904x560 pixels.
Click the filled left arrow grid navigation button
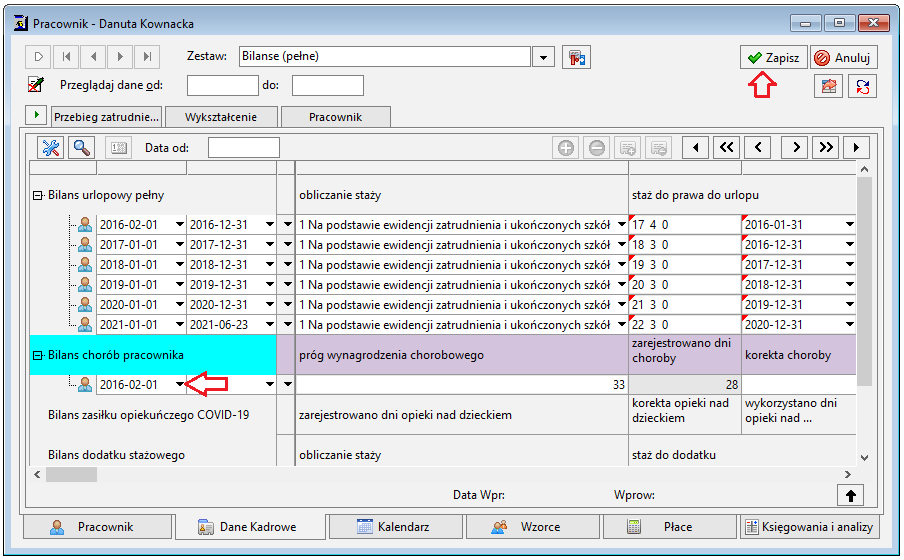coord(696,148)
